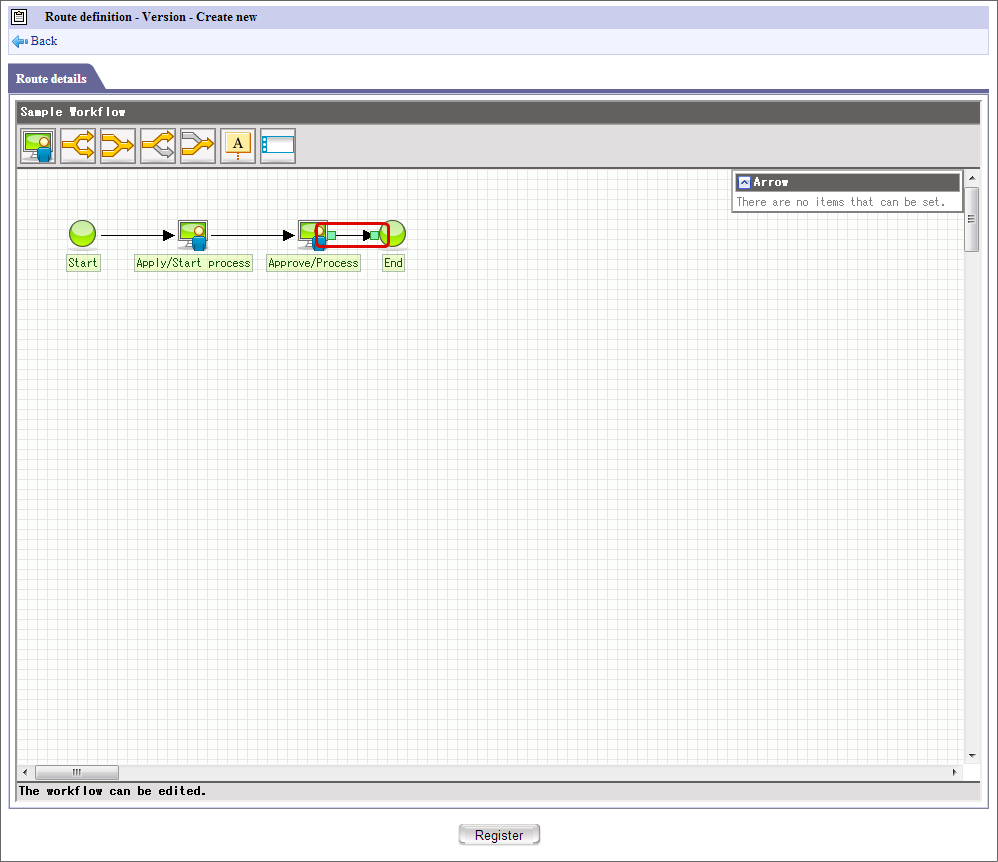998x862 pixels.
Task: Click the selected arrow's right handle
Action: click(x=375, y=236)
